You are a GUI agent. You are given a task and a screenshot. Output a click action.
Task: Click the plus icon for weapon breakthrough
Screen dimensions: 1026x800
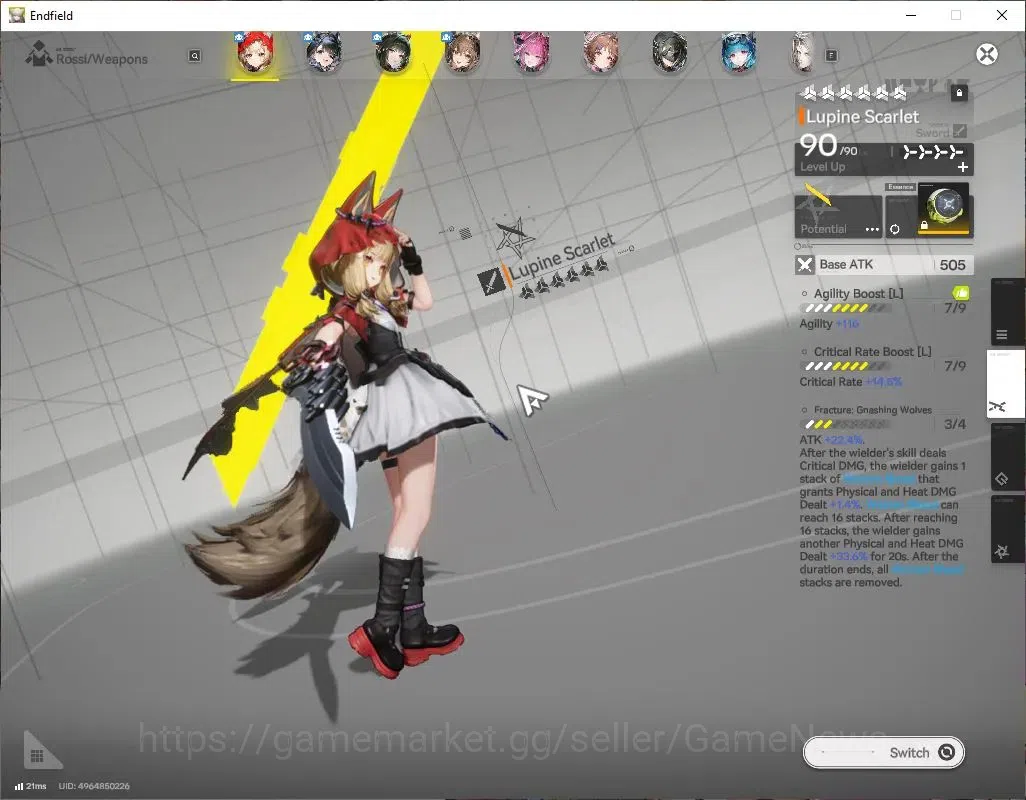[x=963, y=167]
